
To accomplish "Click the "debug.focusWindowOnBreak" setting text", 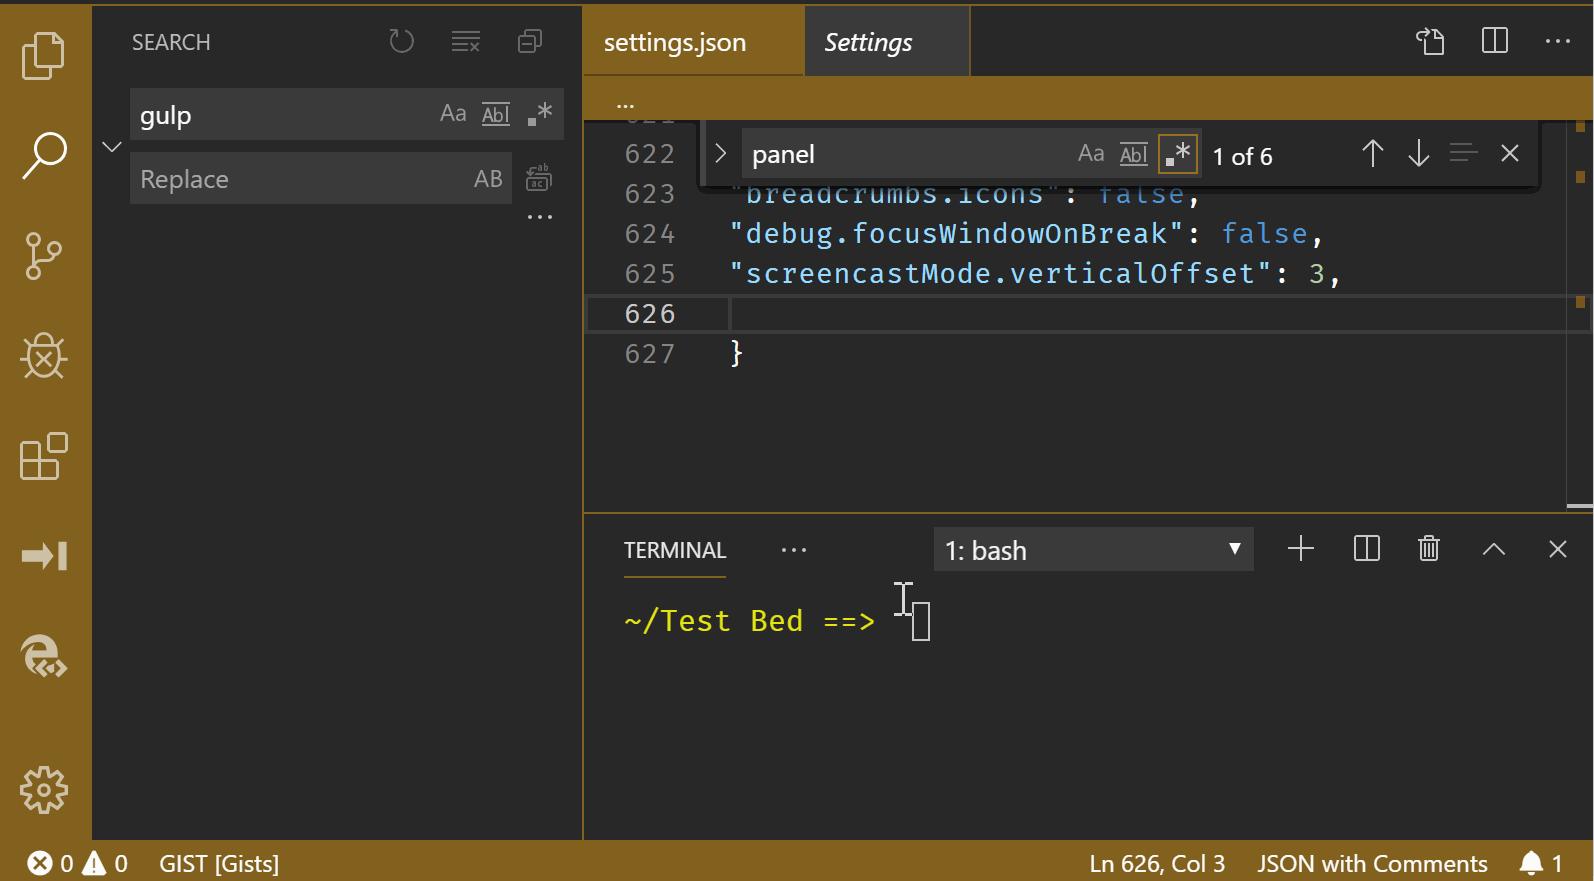I will click(956, 234).
